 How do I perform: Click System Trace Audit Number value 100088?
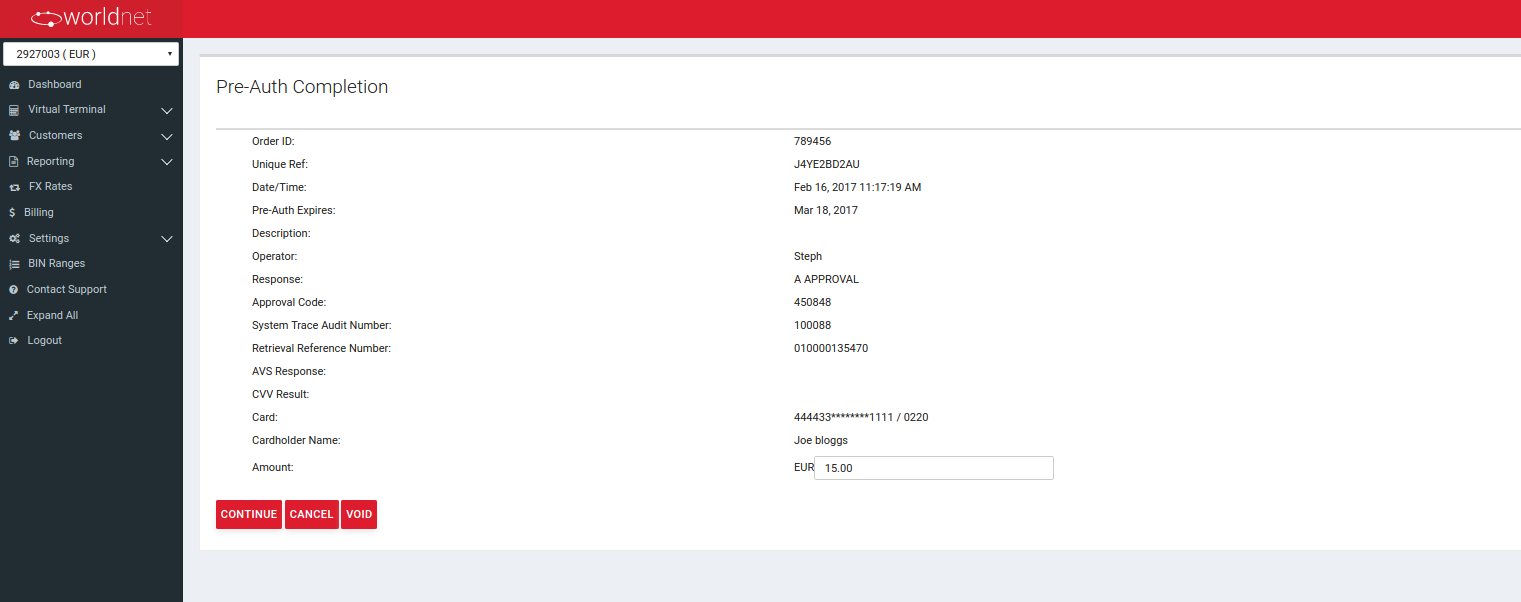(812, 325)
